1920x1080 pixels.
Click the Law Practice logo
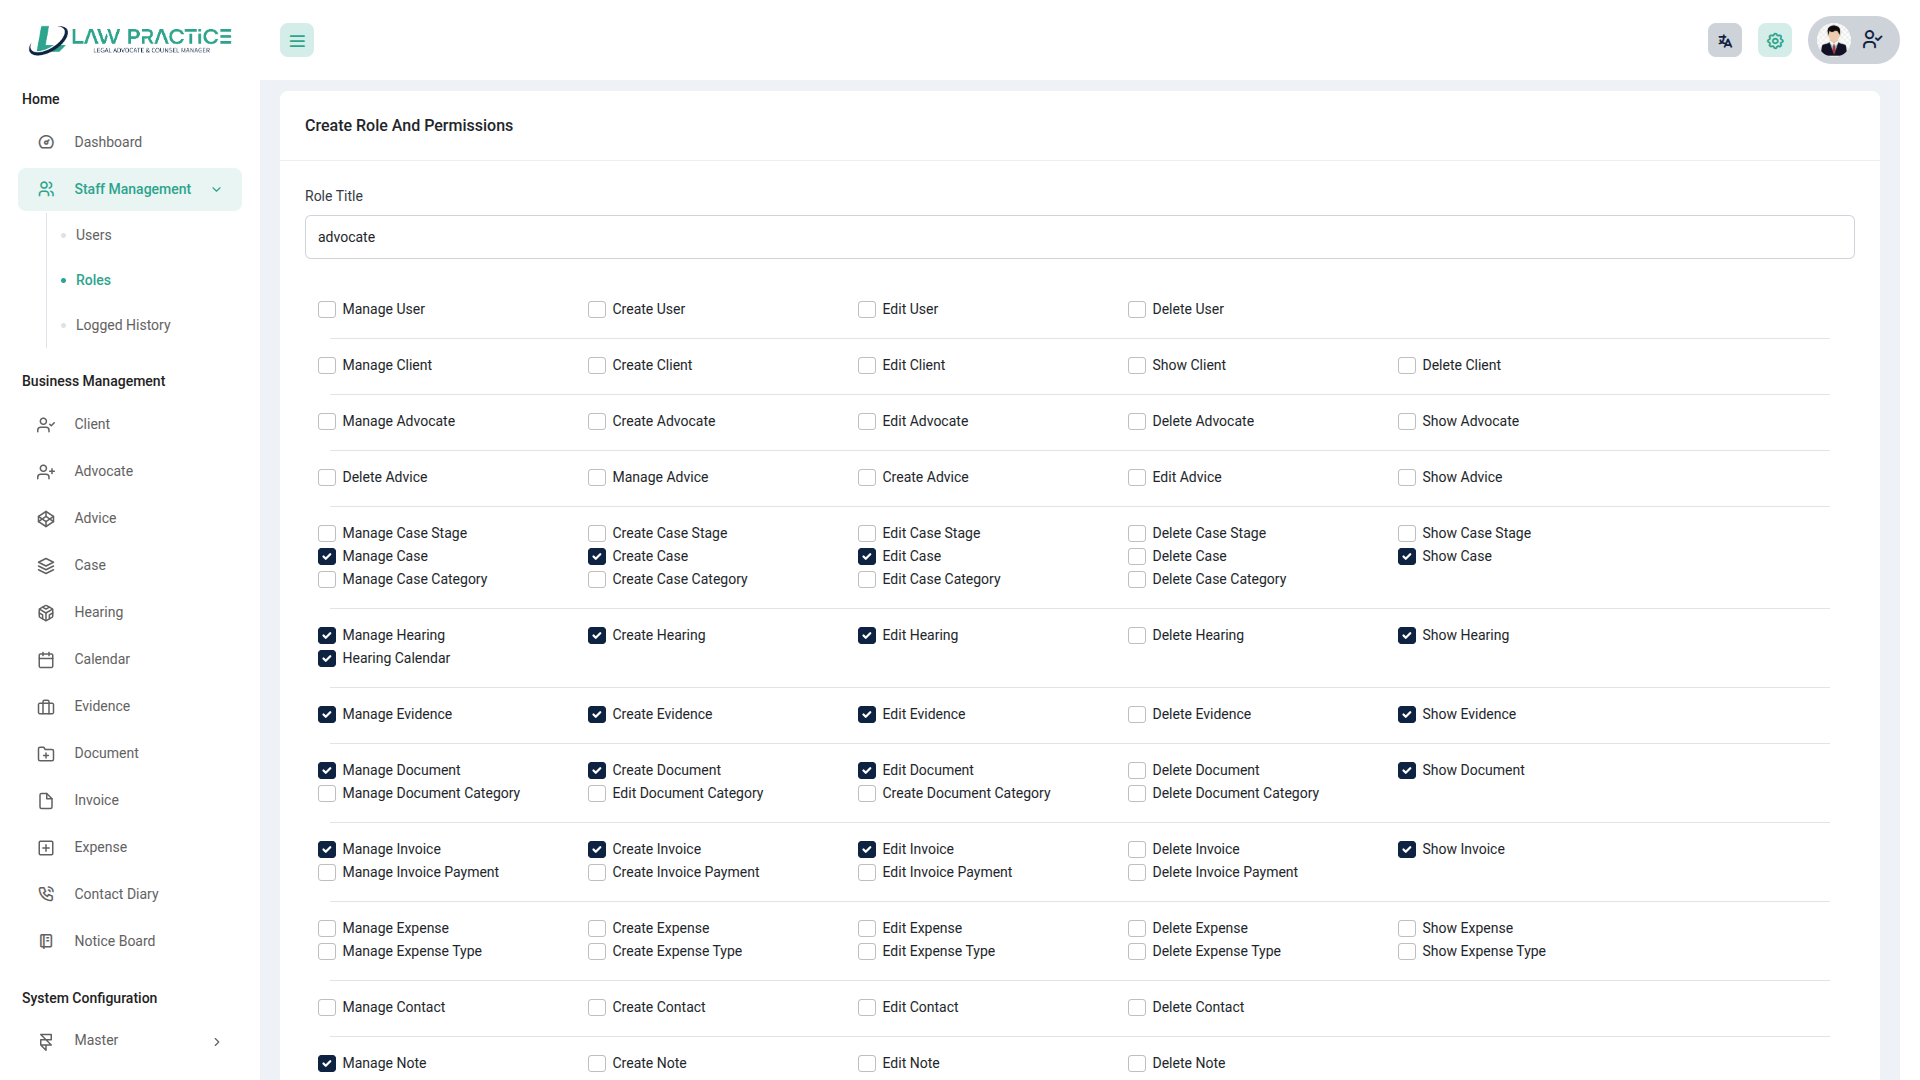[x=130, y=40]
